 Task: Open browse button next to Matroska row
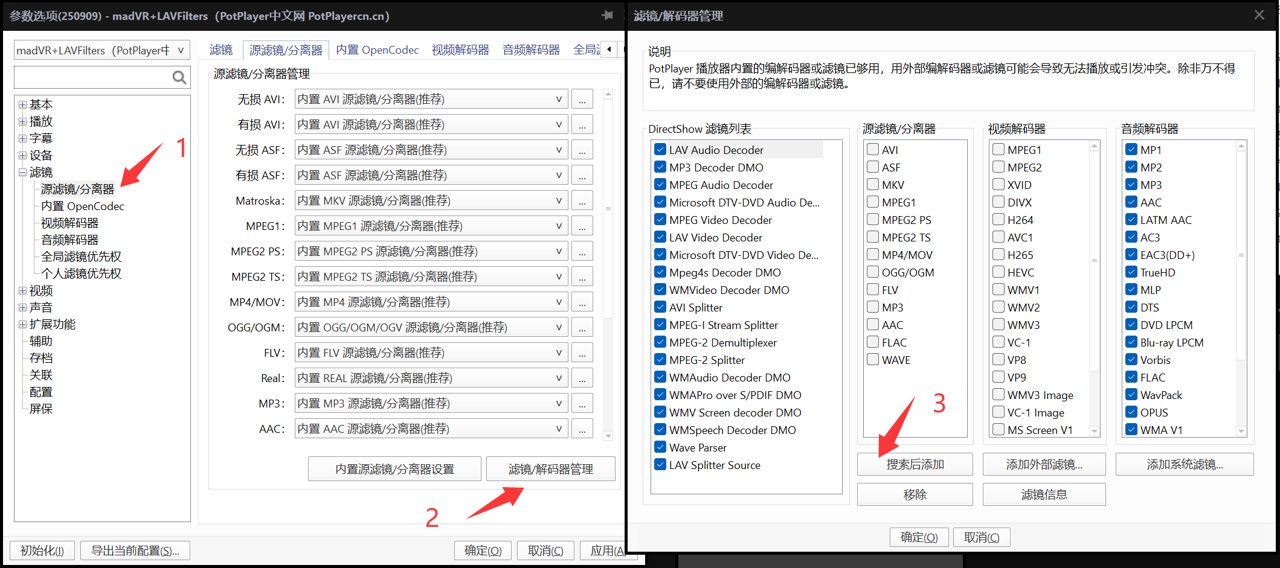pyautogui.click(x=582, y=200)
